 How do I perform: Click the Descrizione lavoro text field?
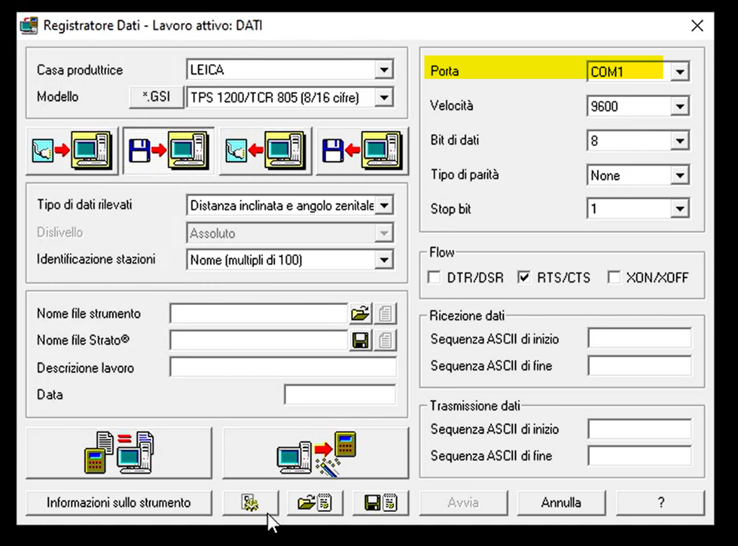[282, 368]
